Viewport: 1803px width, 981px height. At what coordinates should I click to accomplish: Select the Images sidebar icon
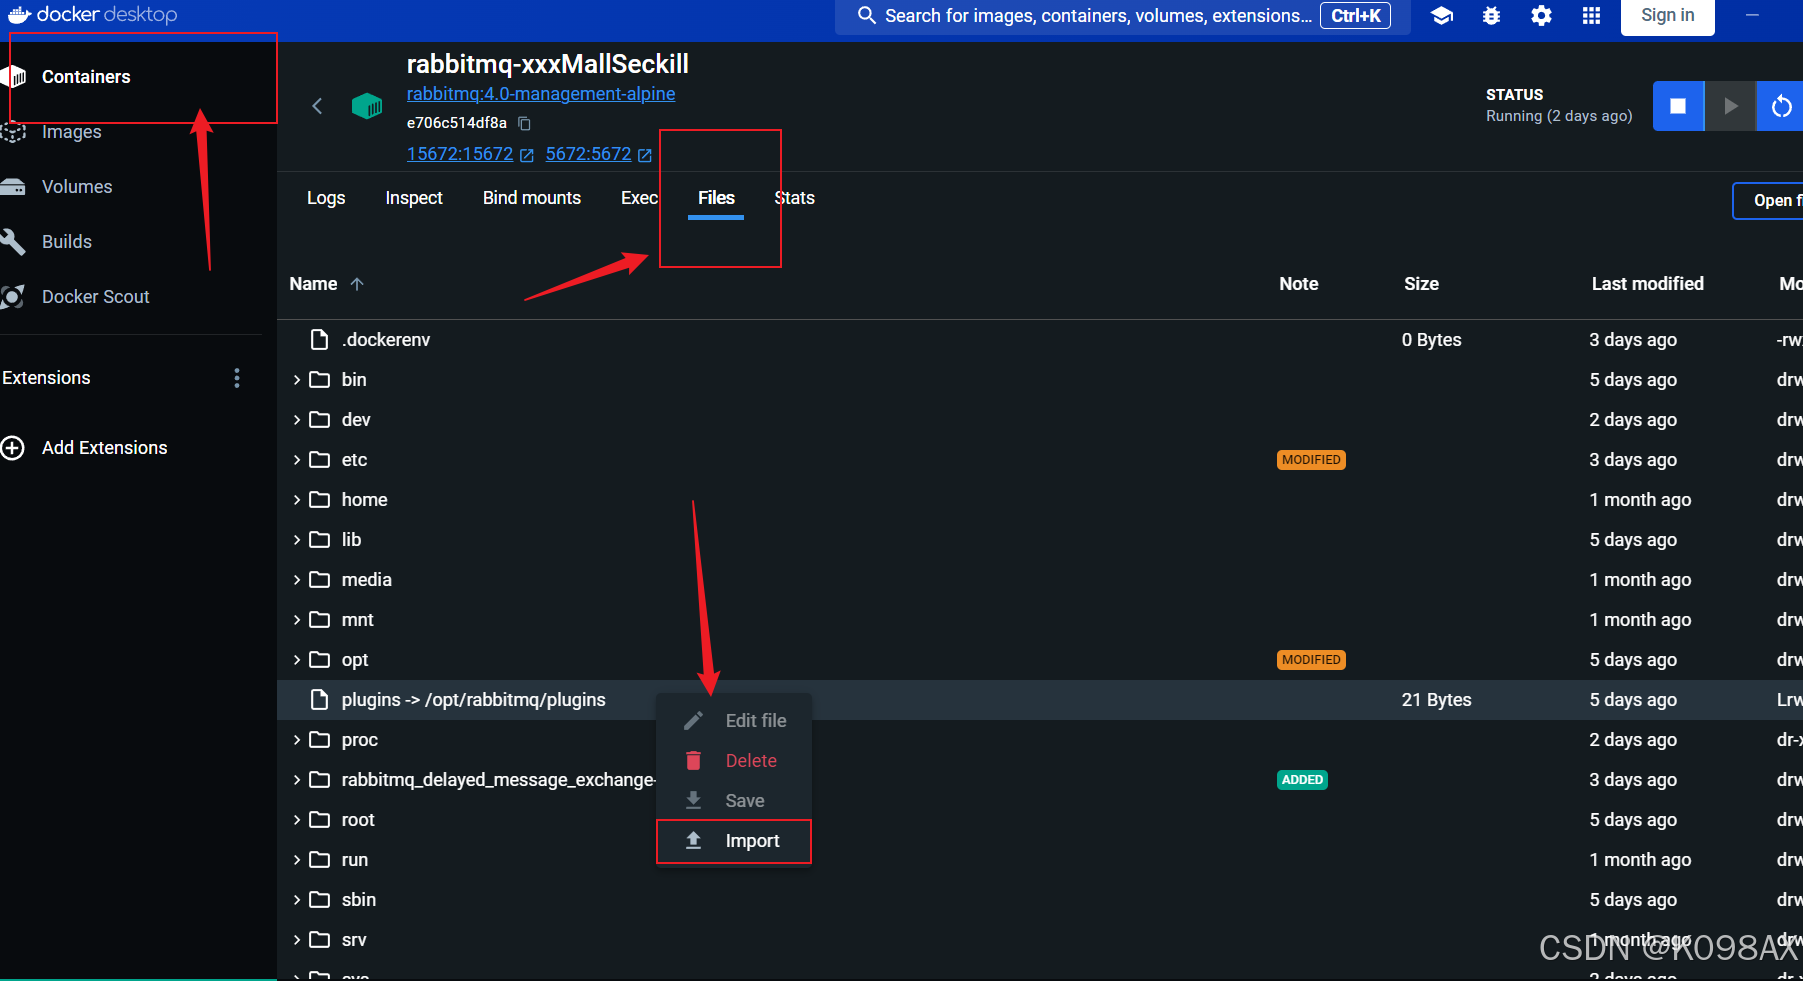13,131
